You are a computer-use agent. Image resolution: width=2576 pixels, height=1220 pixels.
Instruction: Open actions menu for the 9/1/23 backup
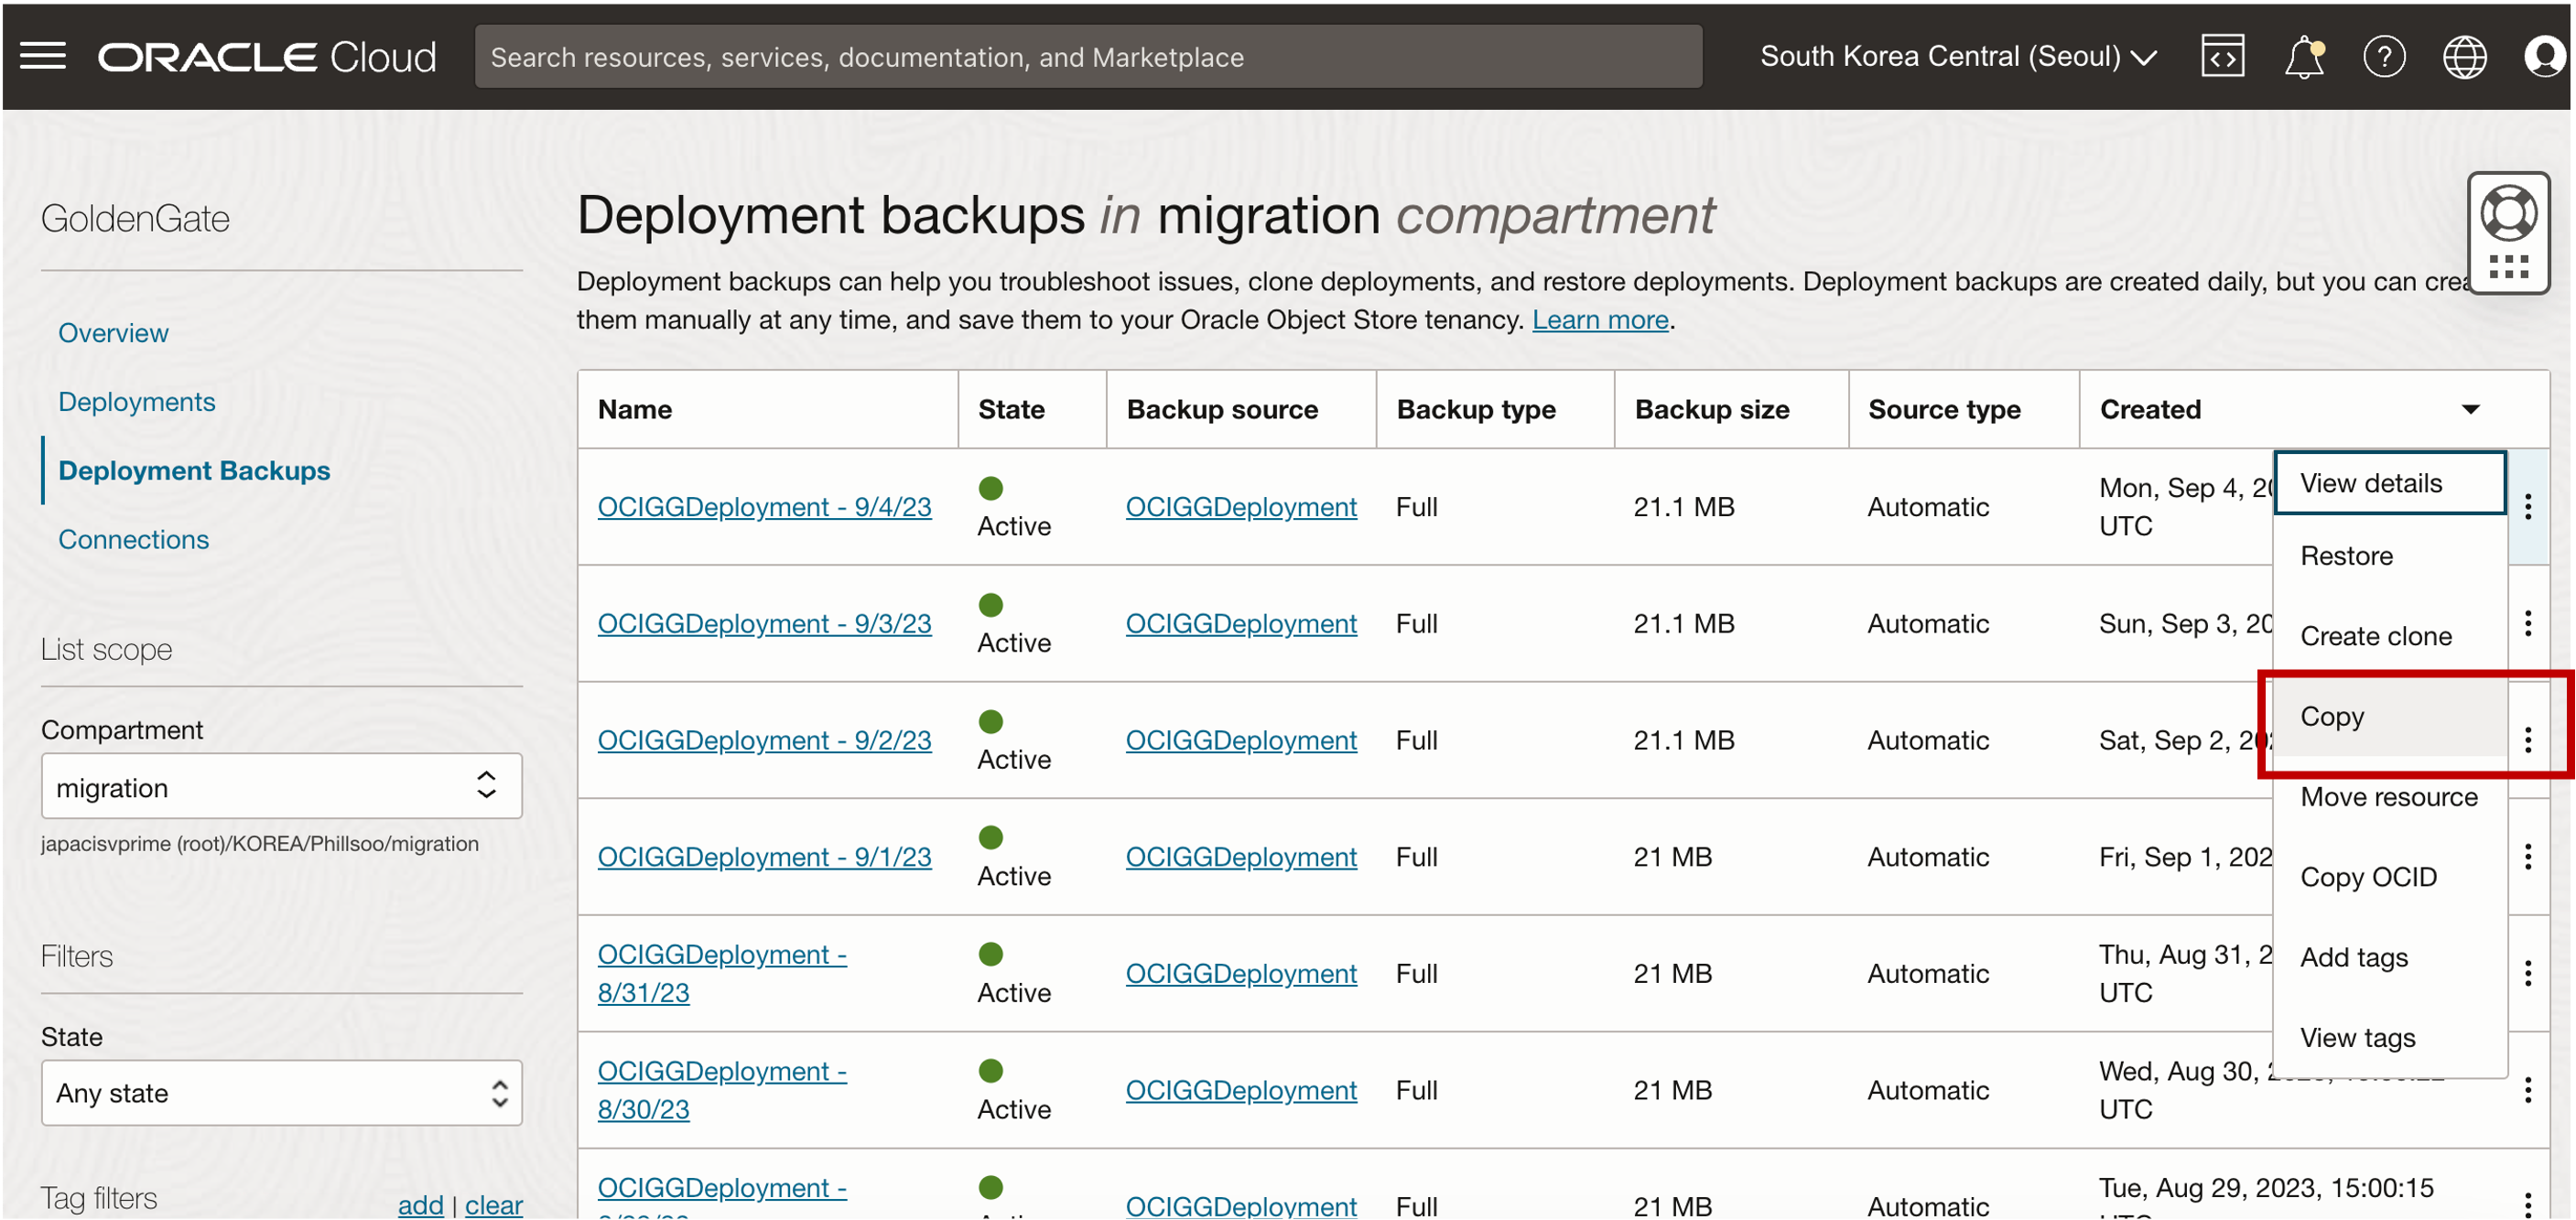(x=2528, y=857)
